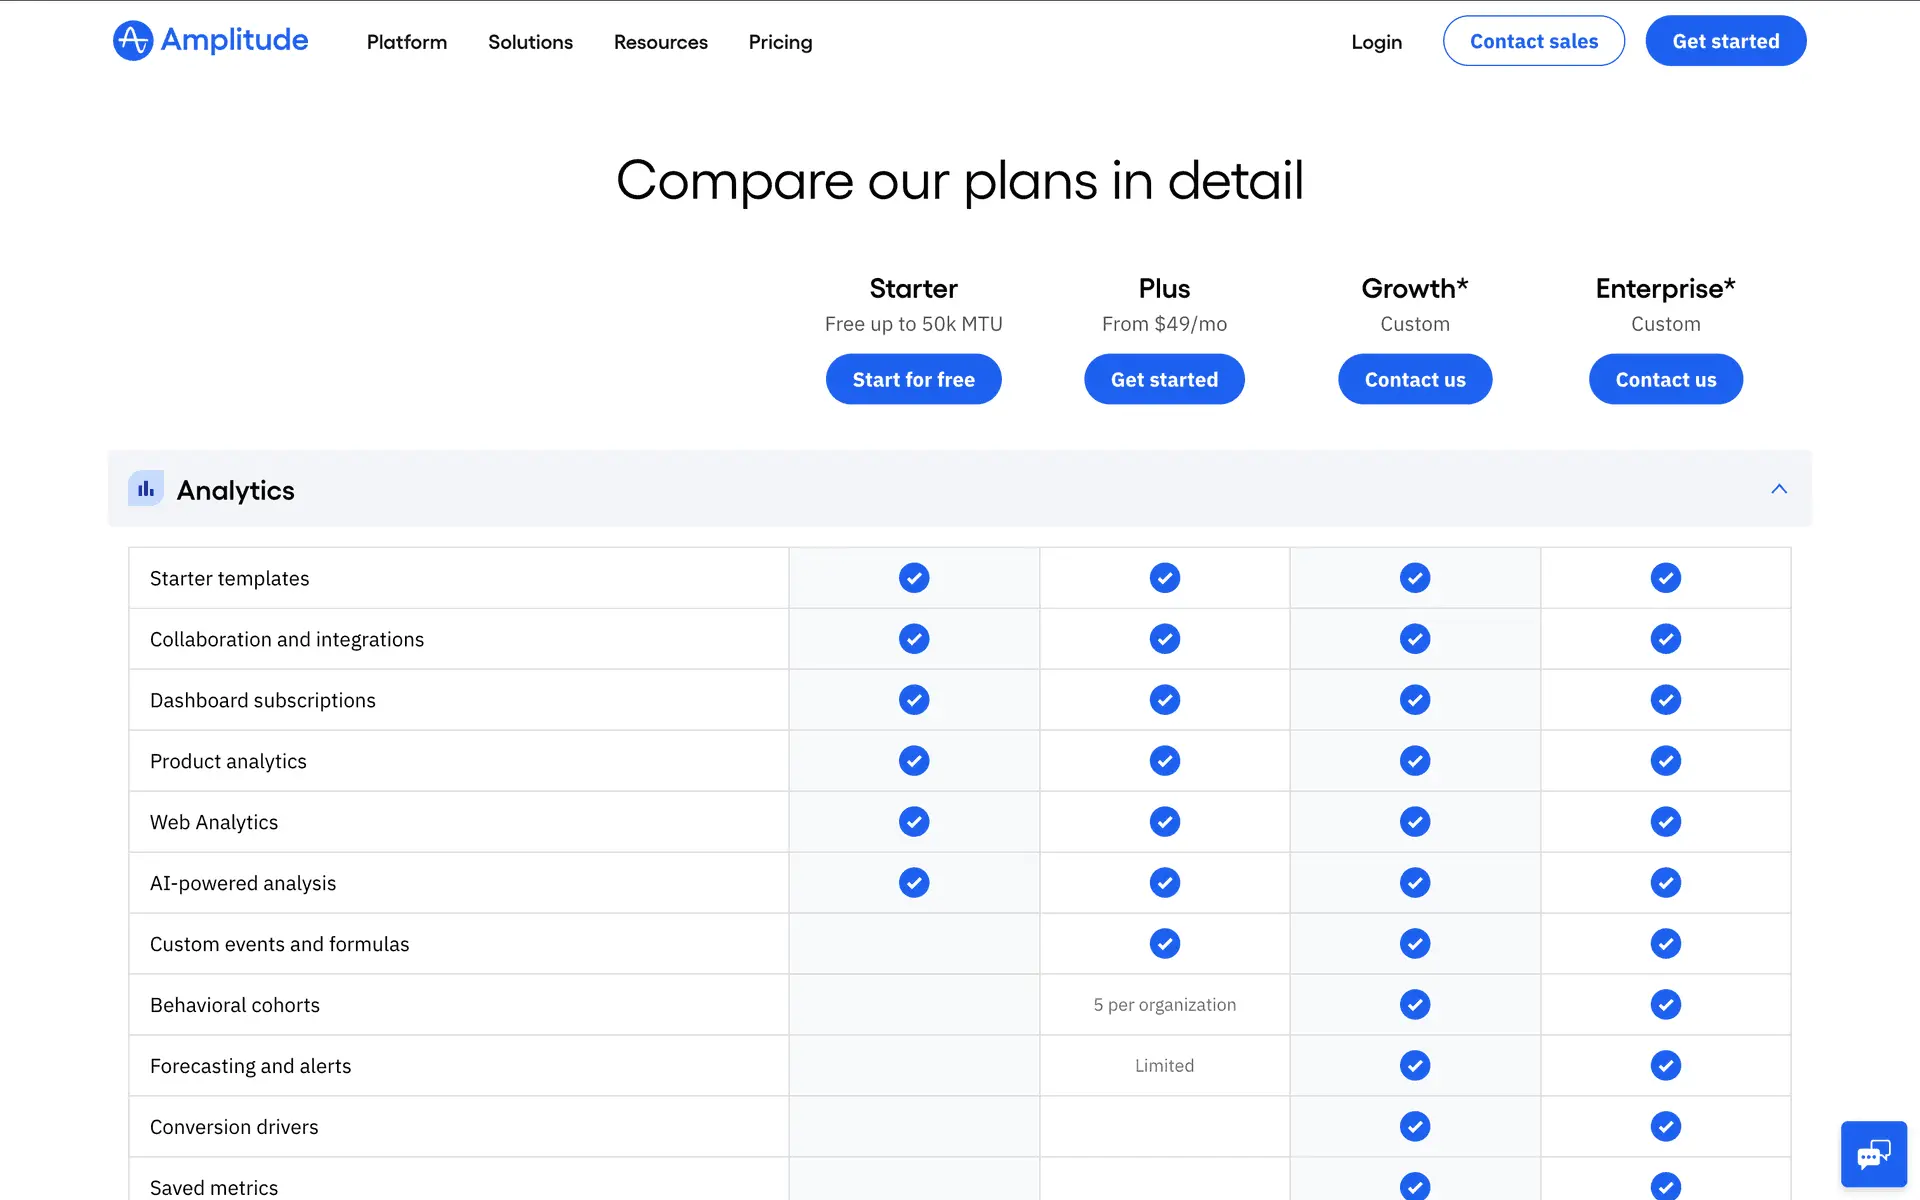The height and width of the screenshot is (1200, 1920).
Task: Click Start for free under Starter
Action: tap(913, 379)
